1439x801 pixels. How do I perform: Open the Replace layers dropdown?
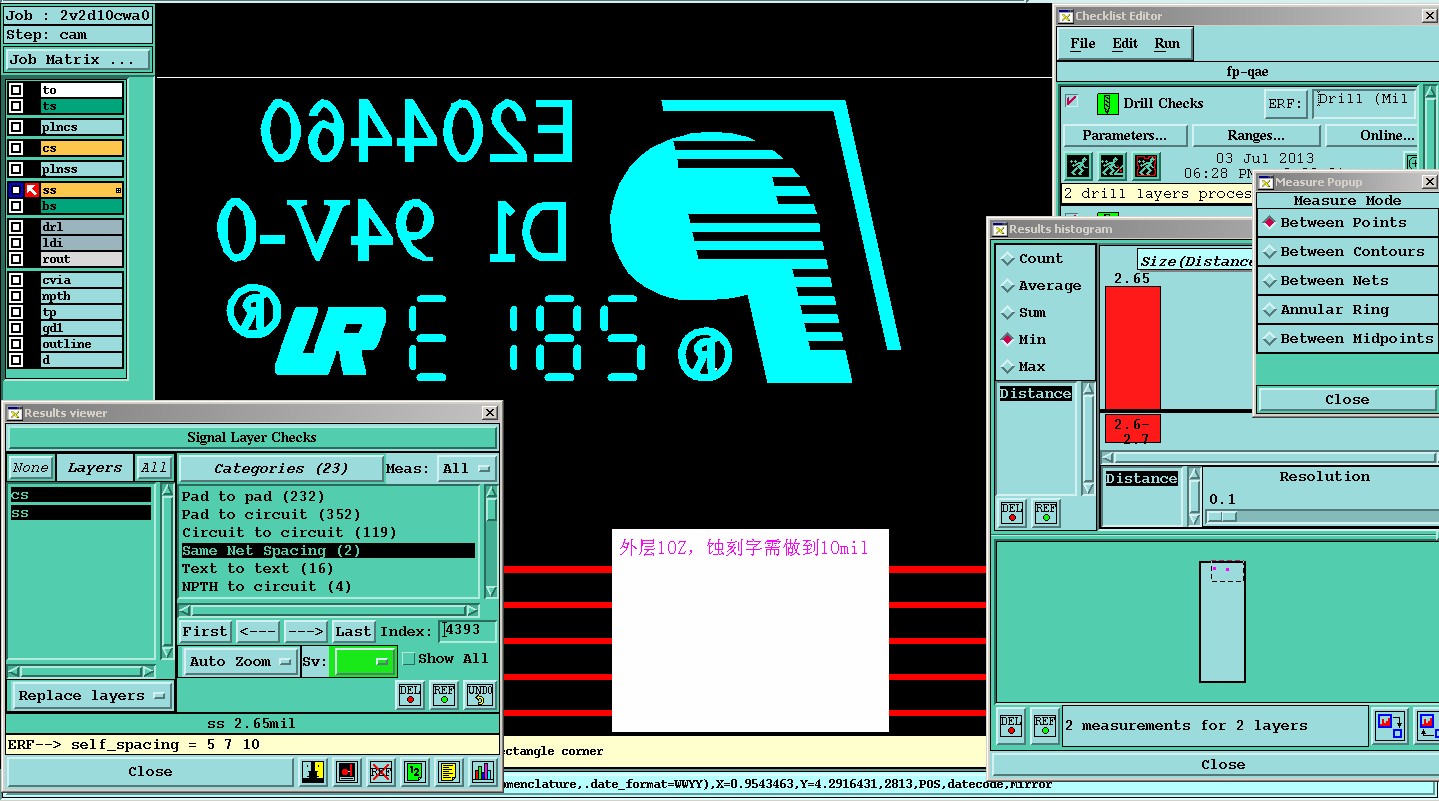[92, 696]
